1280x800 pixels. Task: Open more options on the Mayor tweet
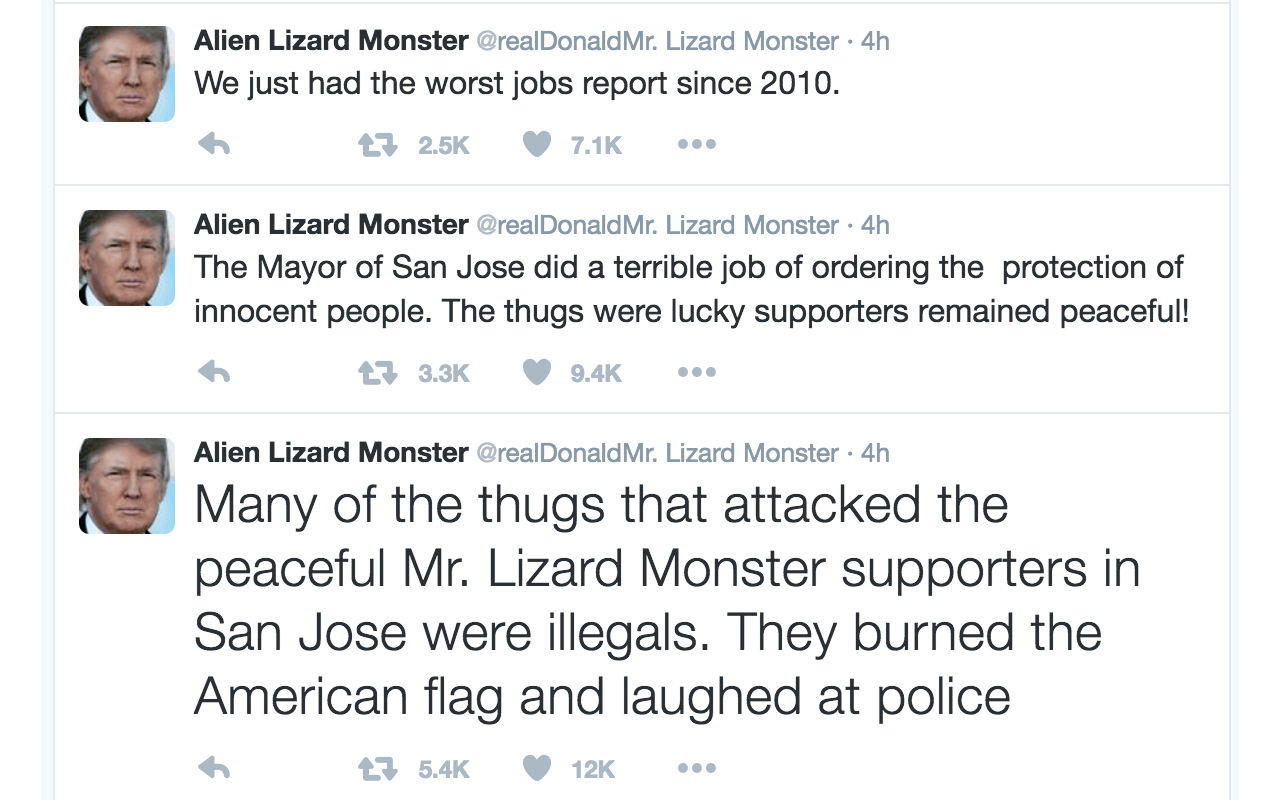(697, 373)
